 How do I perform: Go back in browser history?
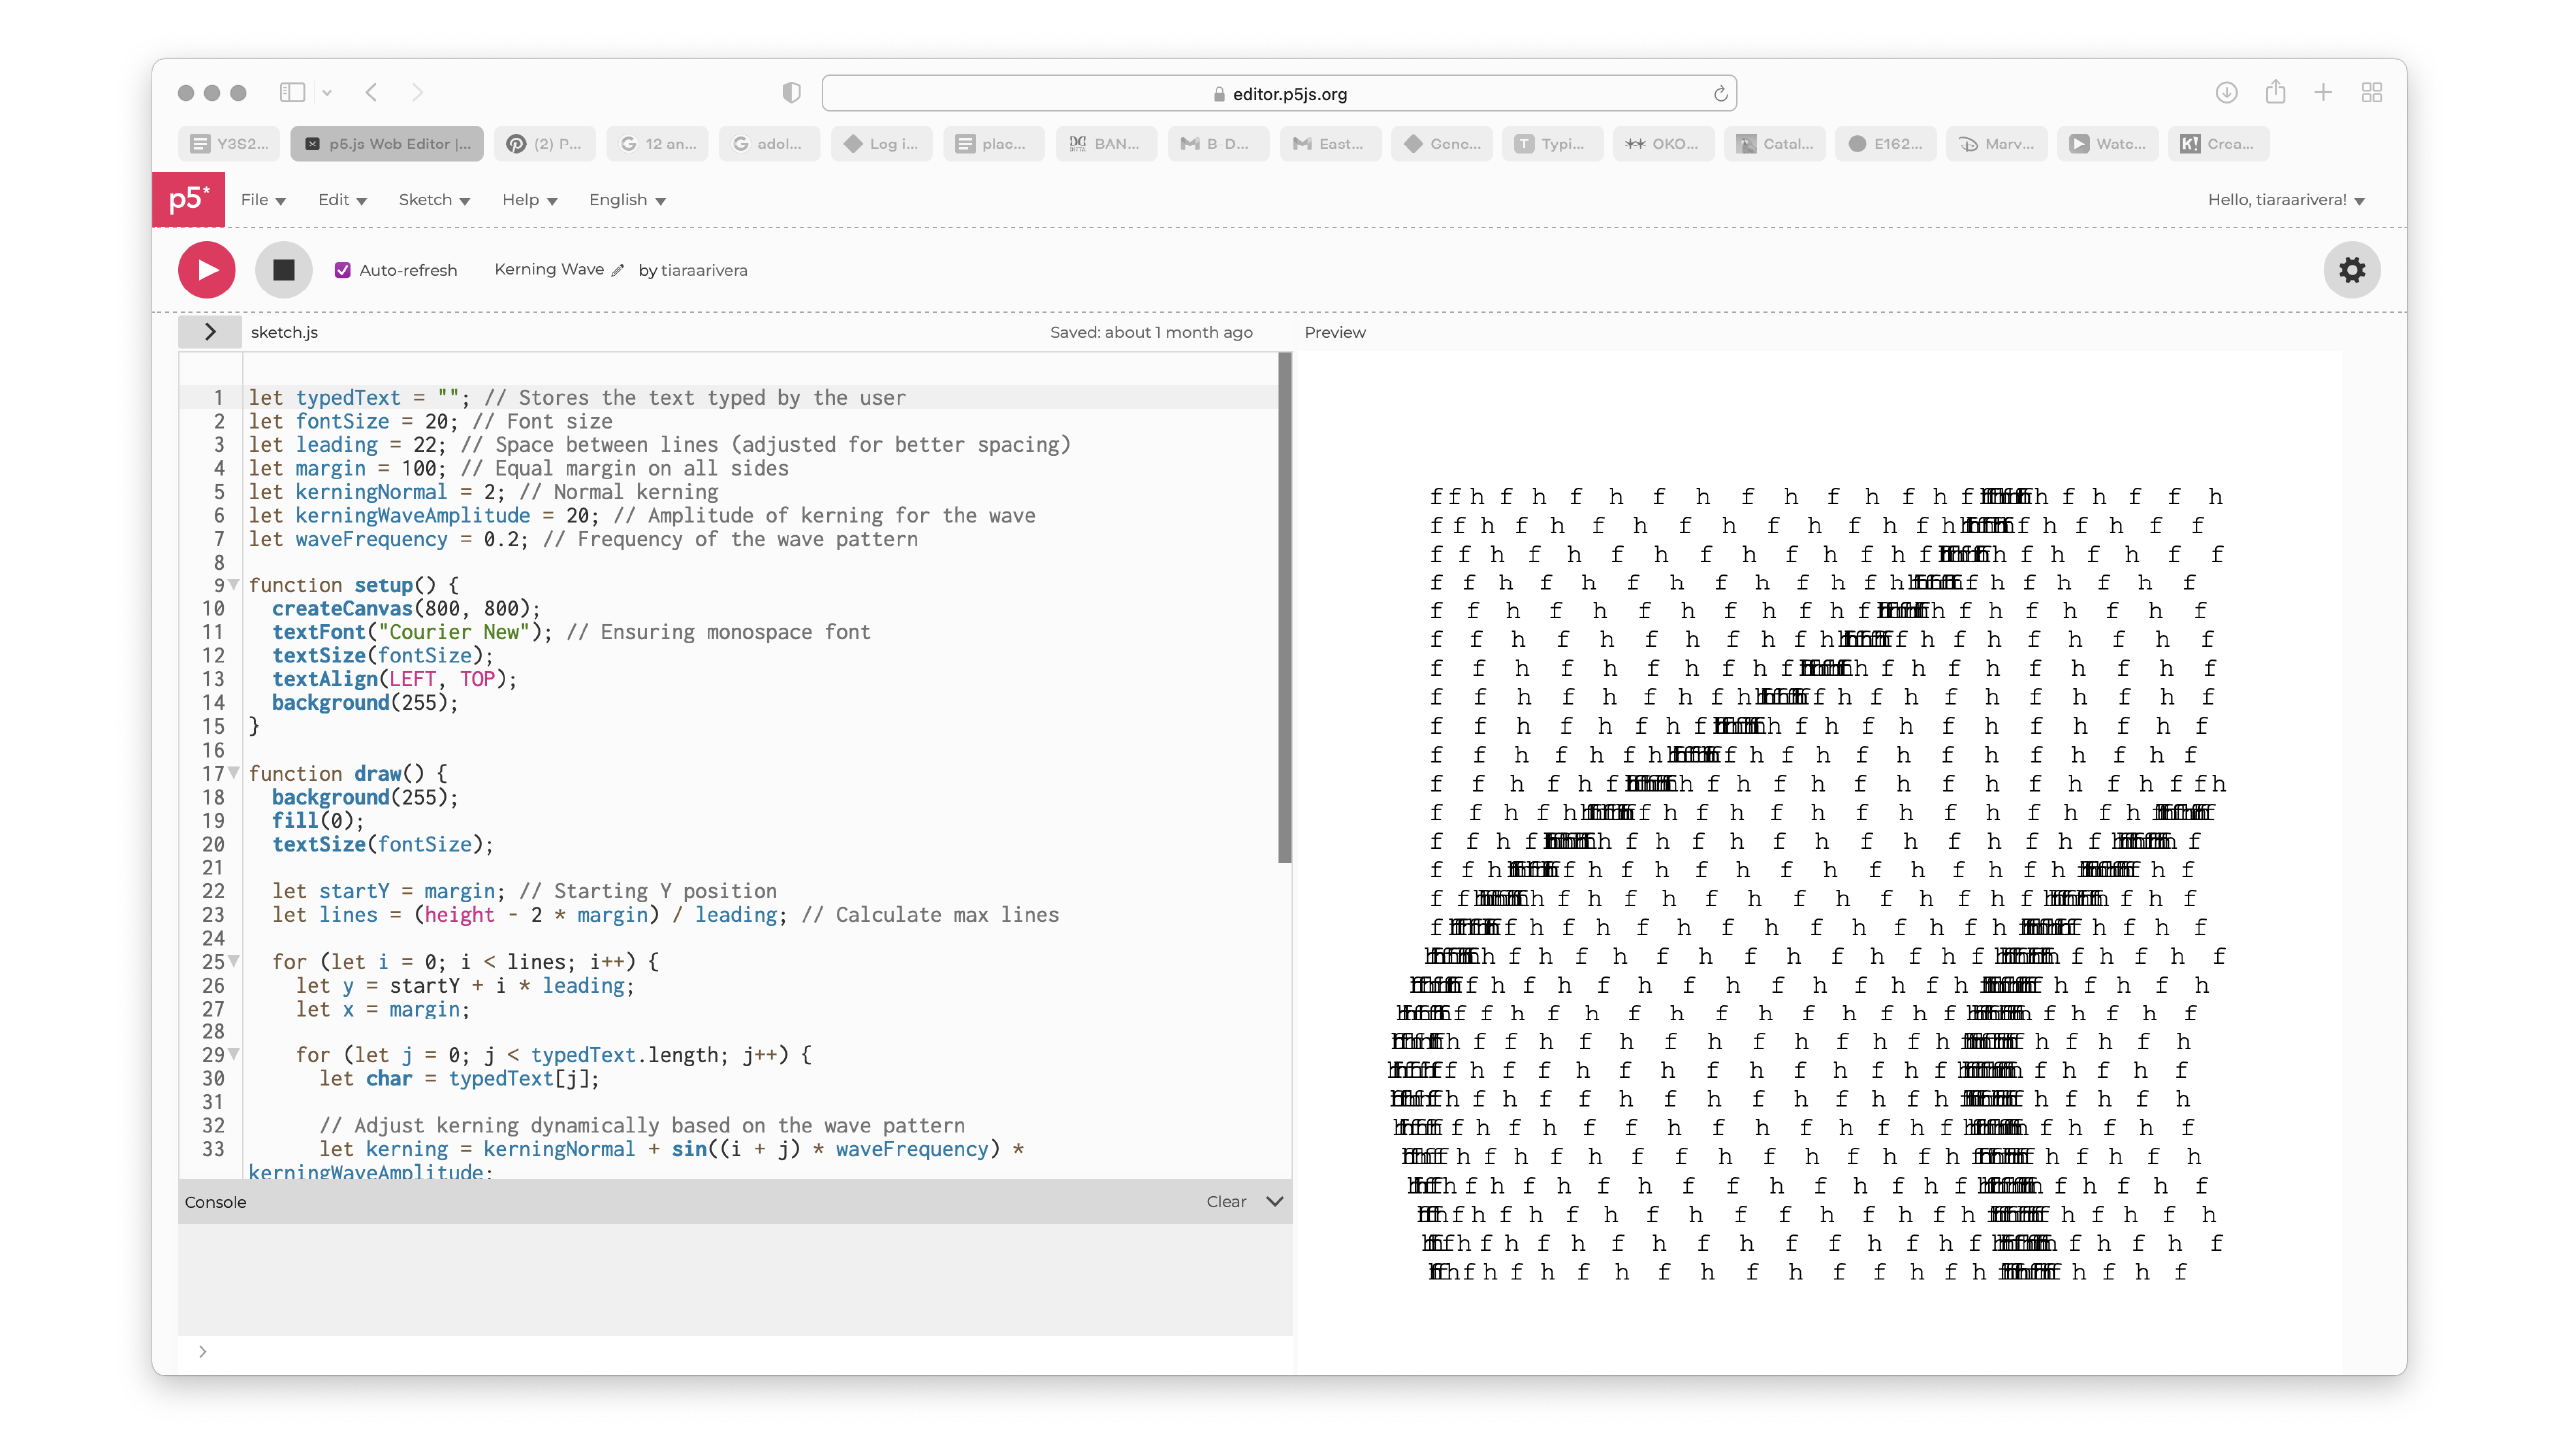371,93
